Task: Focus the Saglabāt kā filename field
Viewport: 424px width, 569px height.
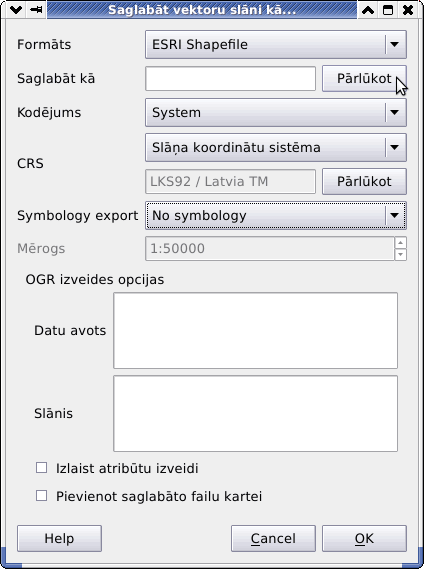Action: point(231,78)
